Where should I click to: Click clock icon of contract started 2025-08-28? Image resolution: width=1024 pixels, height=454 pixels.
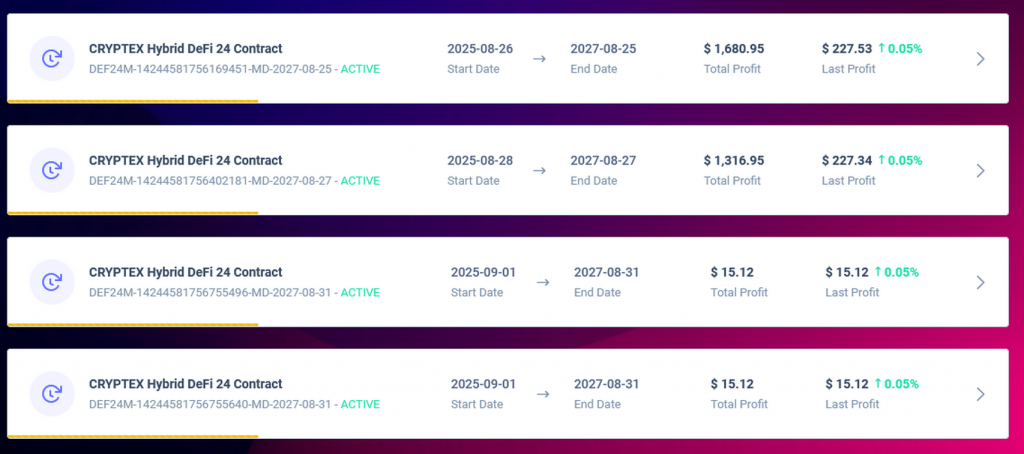[50, 170]
